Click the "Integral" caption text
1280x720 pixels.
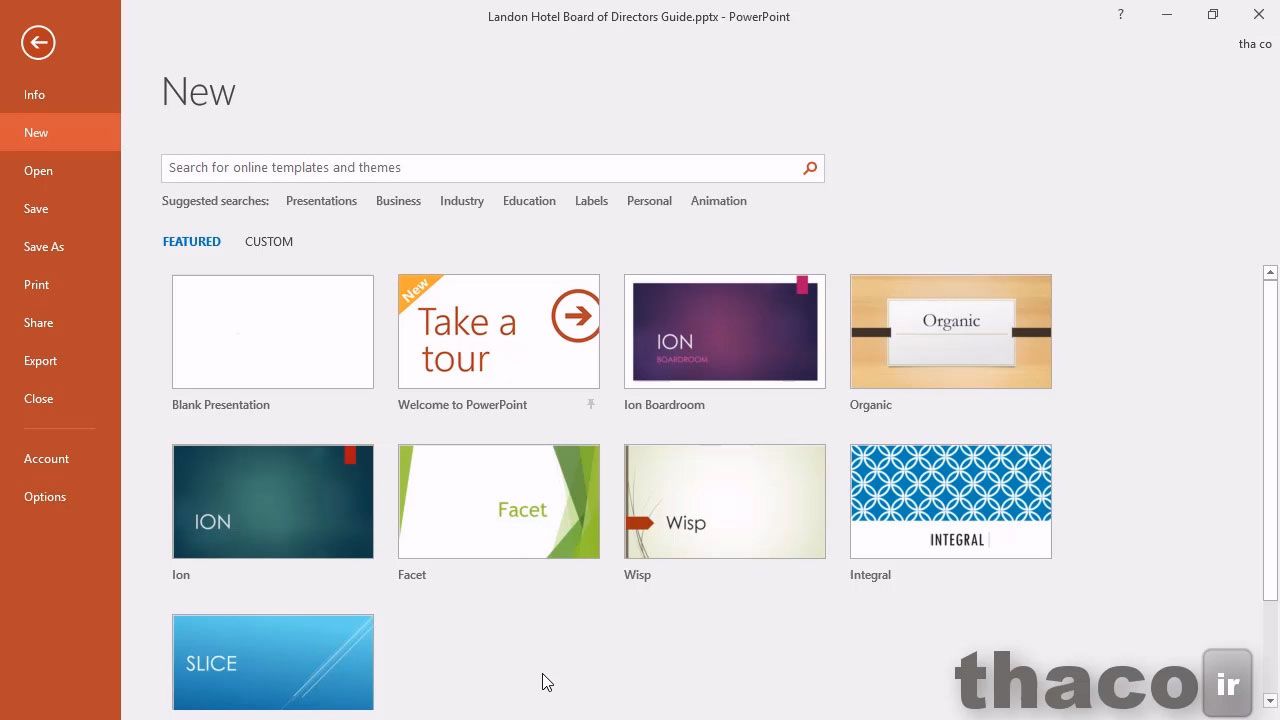[870, 575]
